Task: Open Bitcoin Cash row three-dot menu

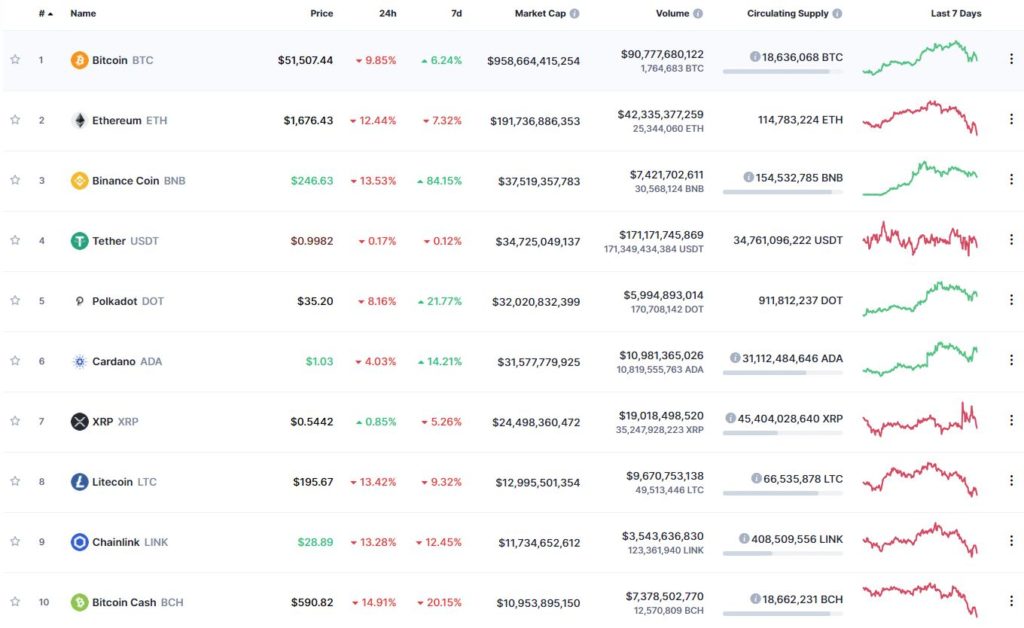Action: tap(1011, 601)
